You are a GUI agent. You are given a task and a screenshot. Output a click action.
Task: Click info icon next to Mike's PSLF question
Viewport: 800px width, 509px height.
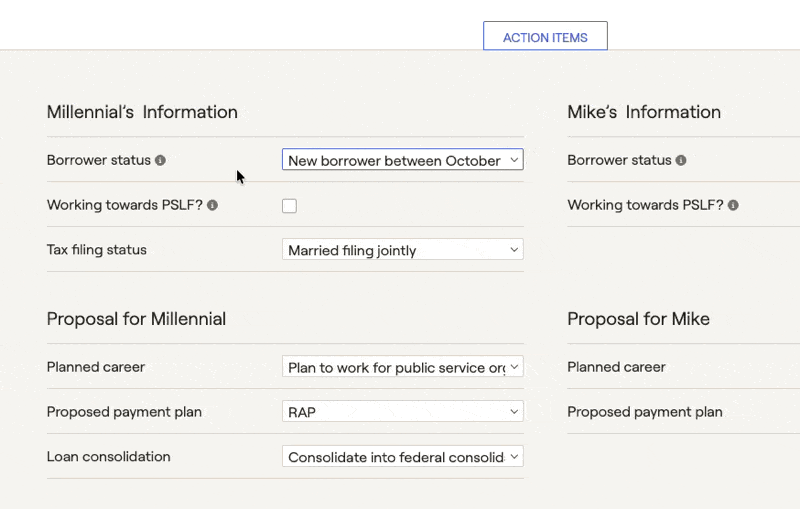tap(733, 205)
